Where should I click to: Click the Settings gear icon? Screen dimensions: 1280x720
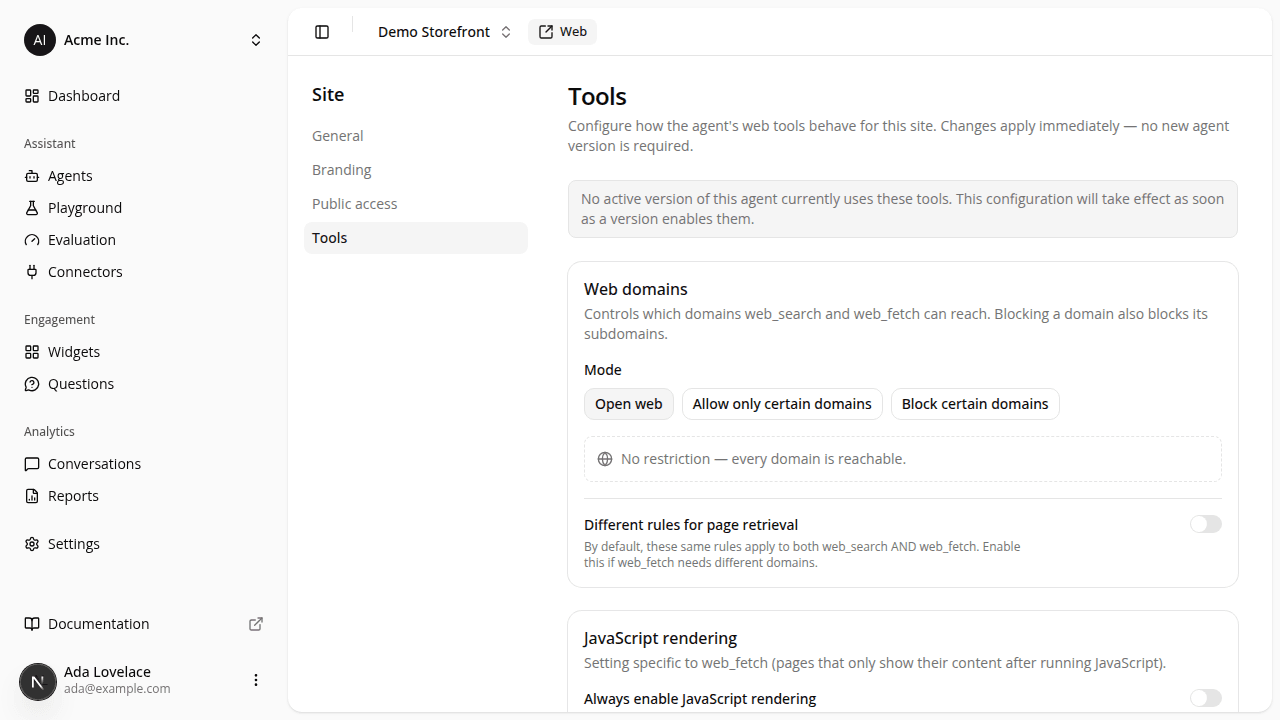click(x=32, y=544)
